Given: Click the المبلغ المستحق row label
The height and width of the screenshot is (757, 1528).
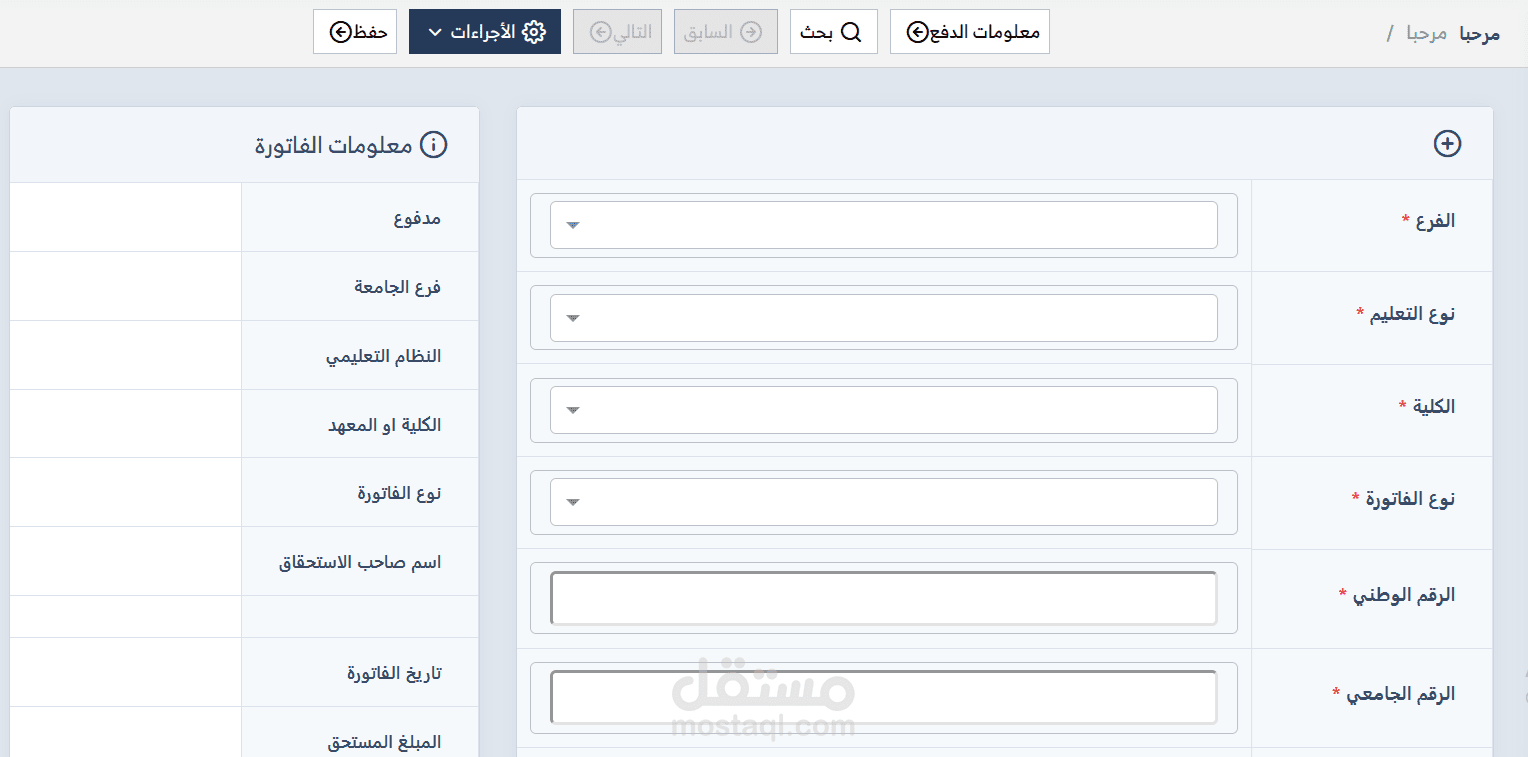Looking at the screenshot, I should 385,742.
